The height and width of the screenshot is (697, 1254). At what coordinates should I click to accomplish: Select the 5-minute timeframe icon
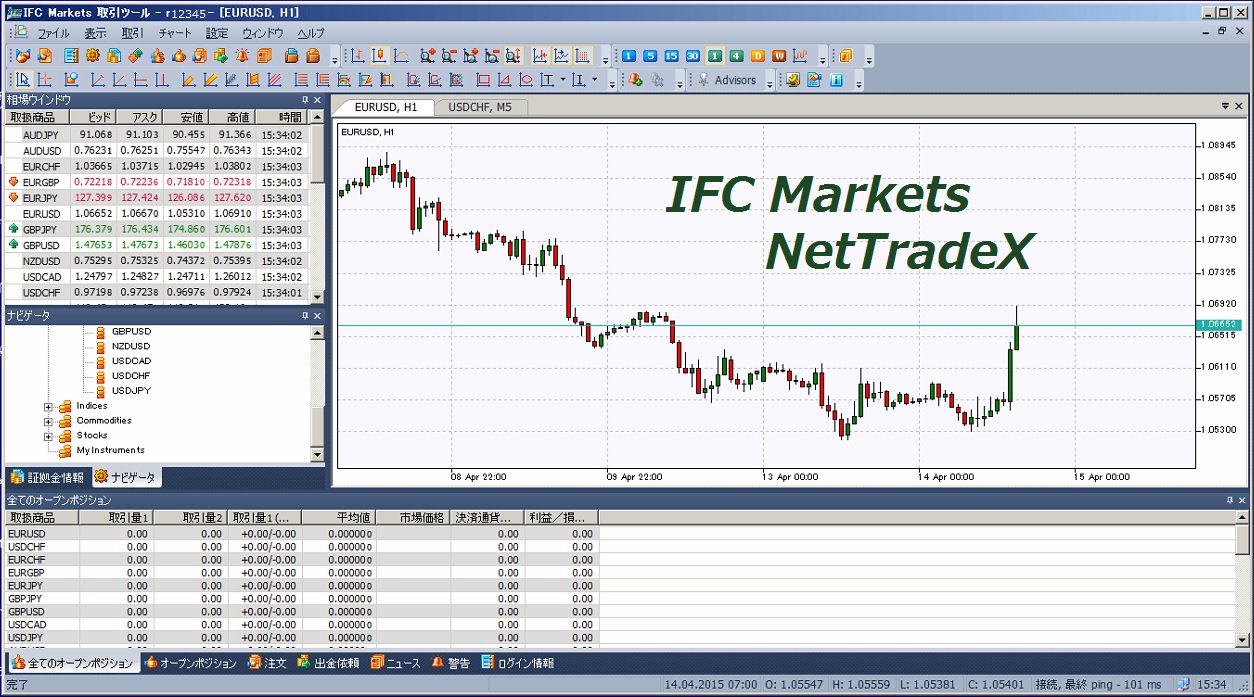point(650,56)
